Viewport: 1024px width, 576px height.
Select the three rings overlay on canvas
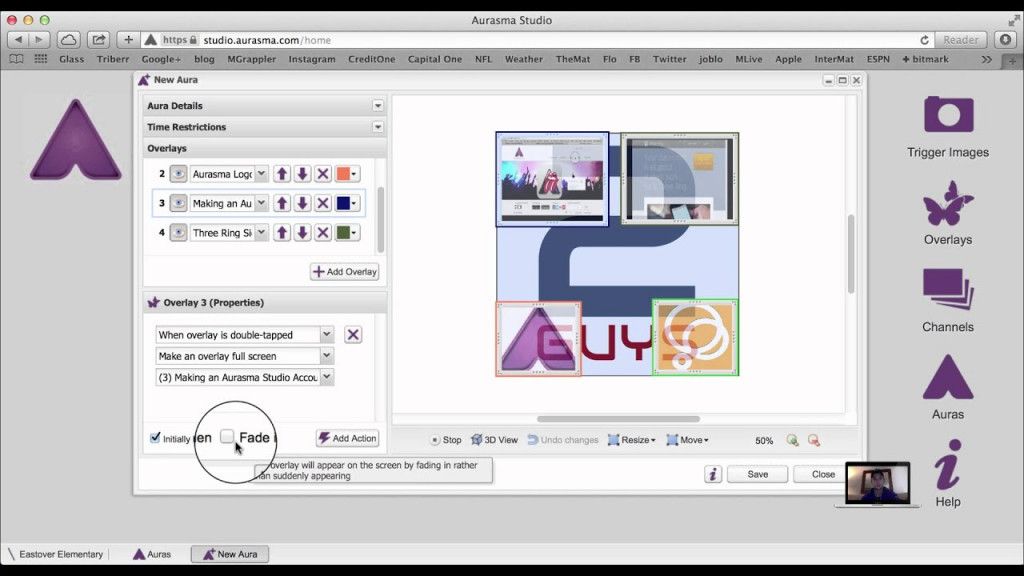coord(695,337)
